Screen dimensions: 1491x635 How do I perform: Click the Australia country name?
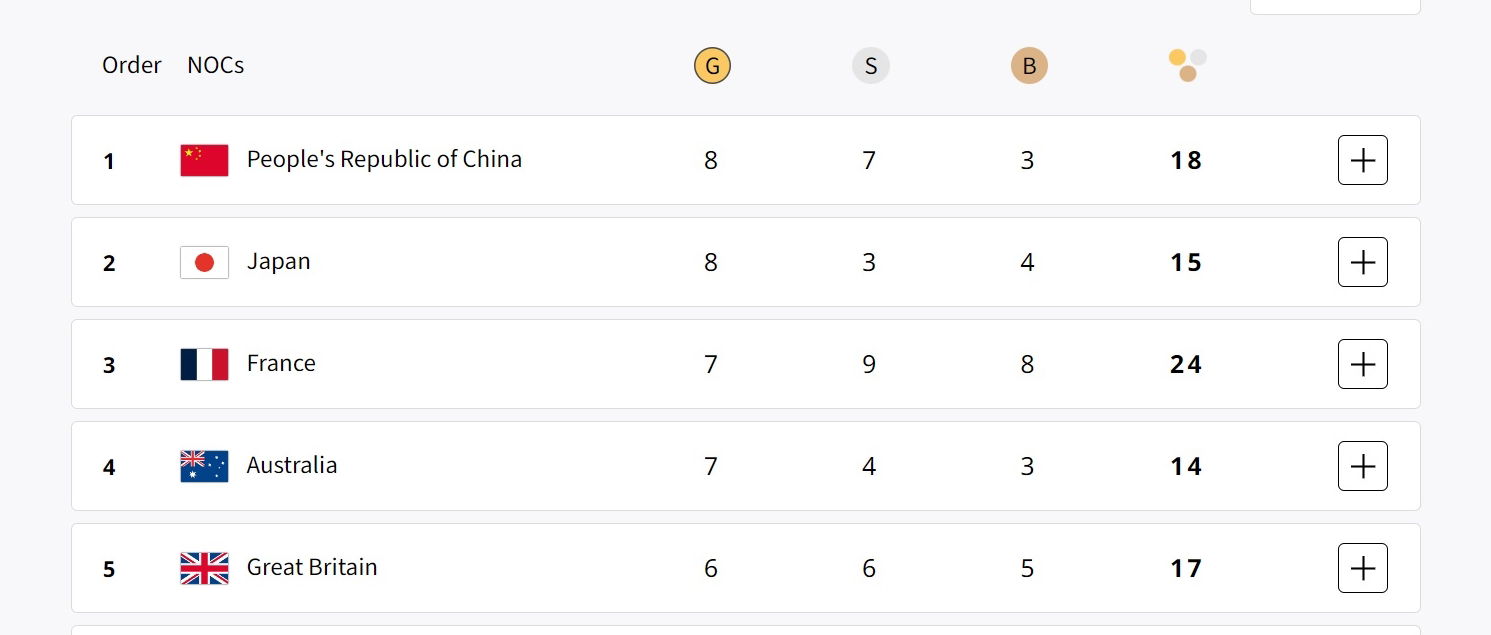coord(292,465)
